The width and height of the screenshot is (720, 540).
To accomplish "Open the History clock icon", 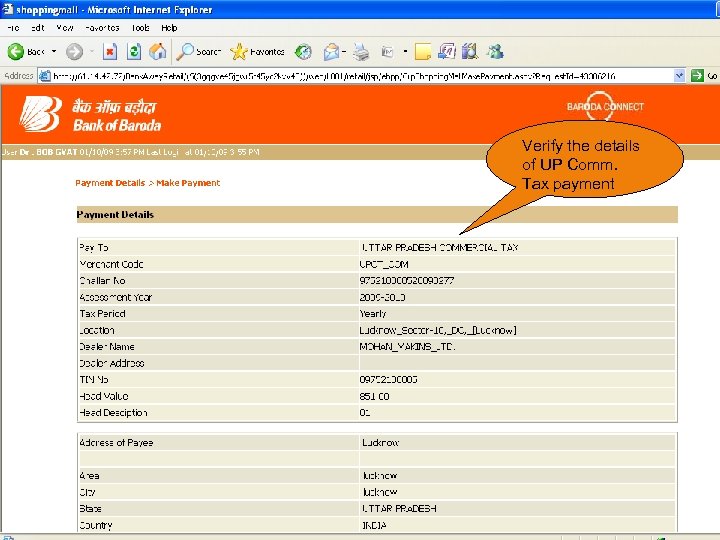I will [303, 51].
